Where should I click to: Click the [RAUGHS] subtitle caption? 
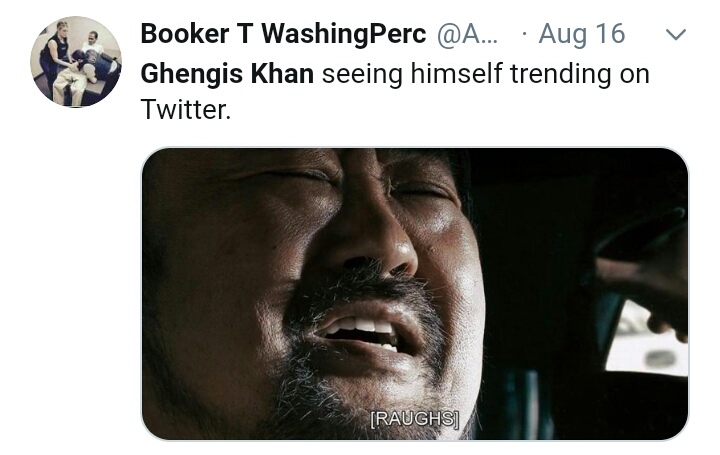pos(415,419)
